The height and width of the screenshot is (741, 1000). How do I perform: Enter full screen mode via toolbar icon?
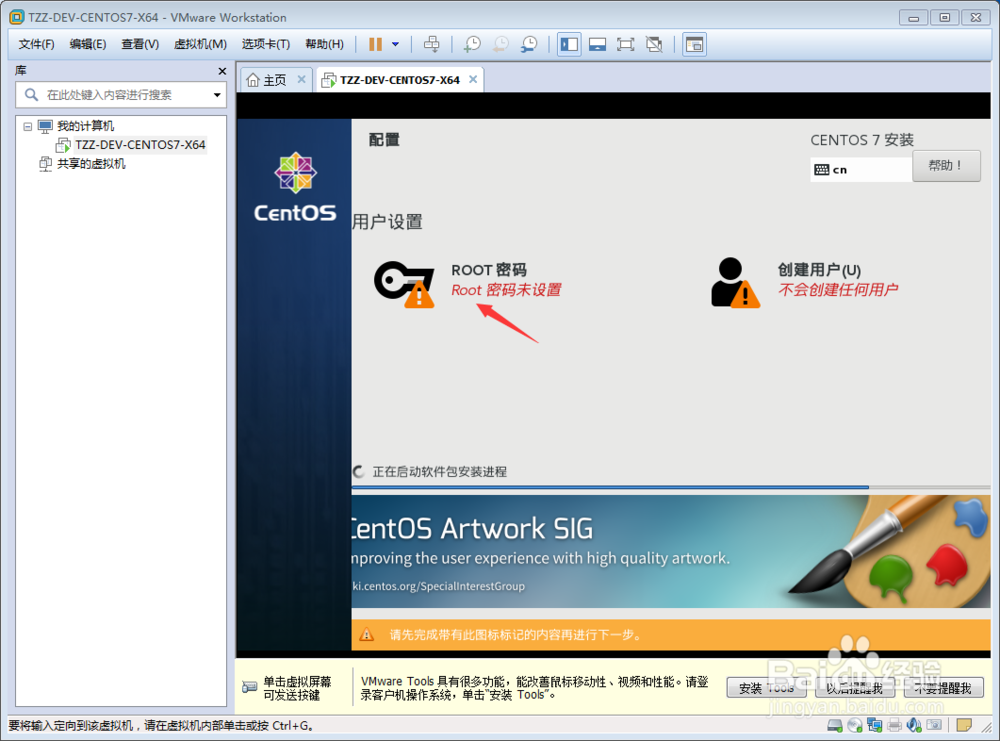[x=626, y=44]
